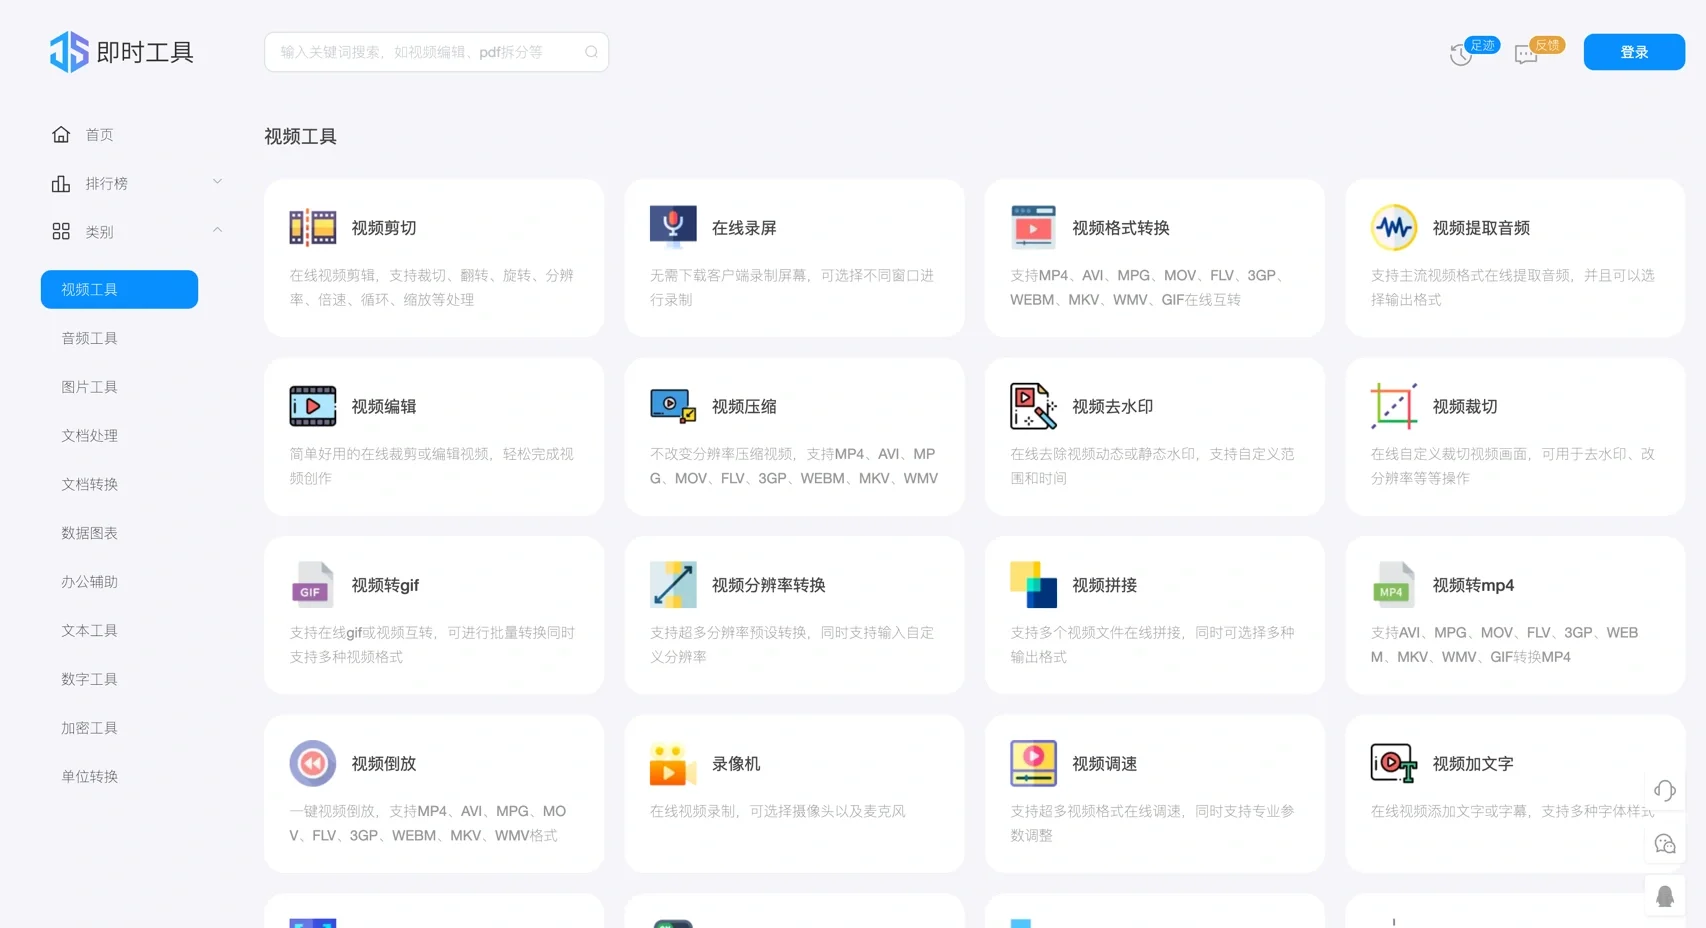Open the 视频格式转换 play-button icon
This screenshot has width=1706, height=928.
[x=1033, y=226]
